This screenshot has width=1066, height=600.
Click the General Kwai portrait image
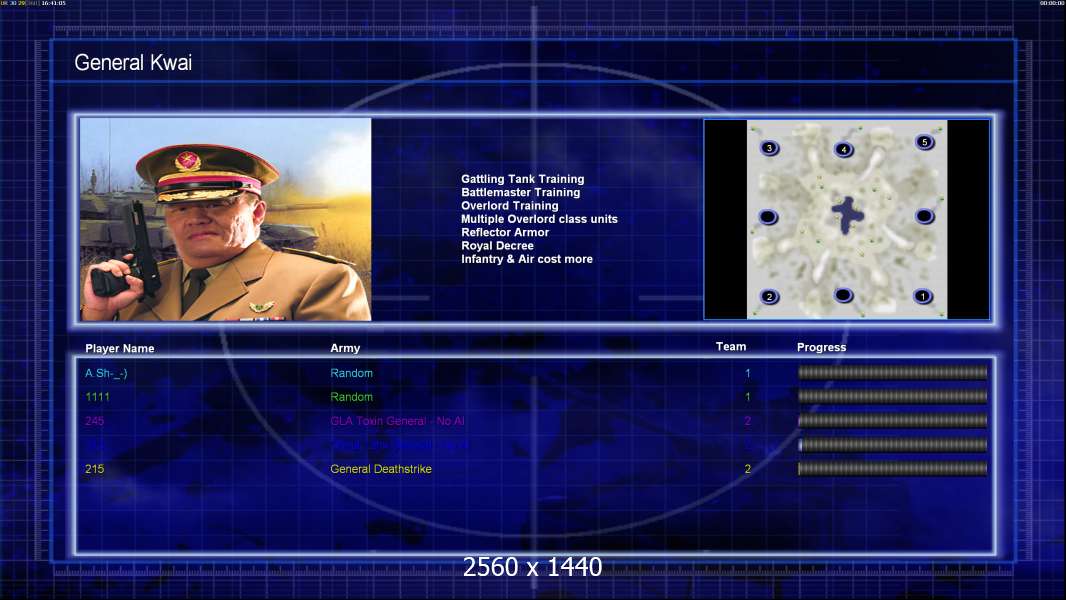click(226, 219)
